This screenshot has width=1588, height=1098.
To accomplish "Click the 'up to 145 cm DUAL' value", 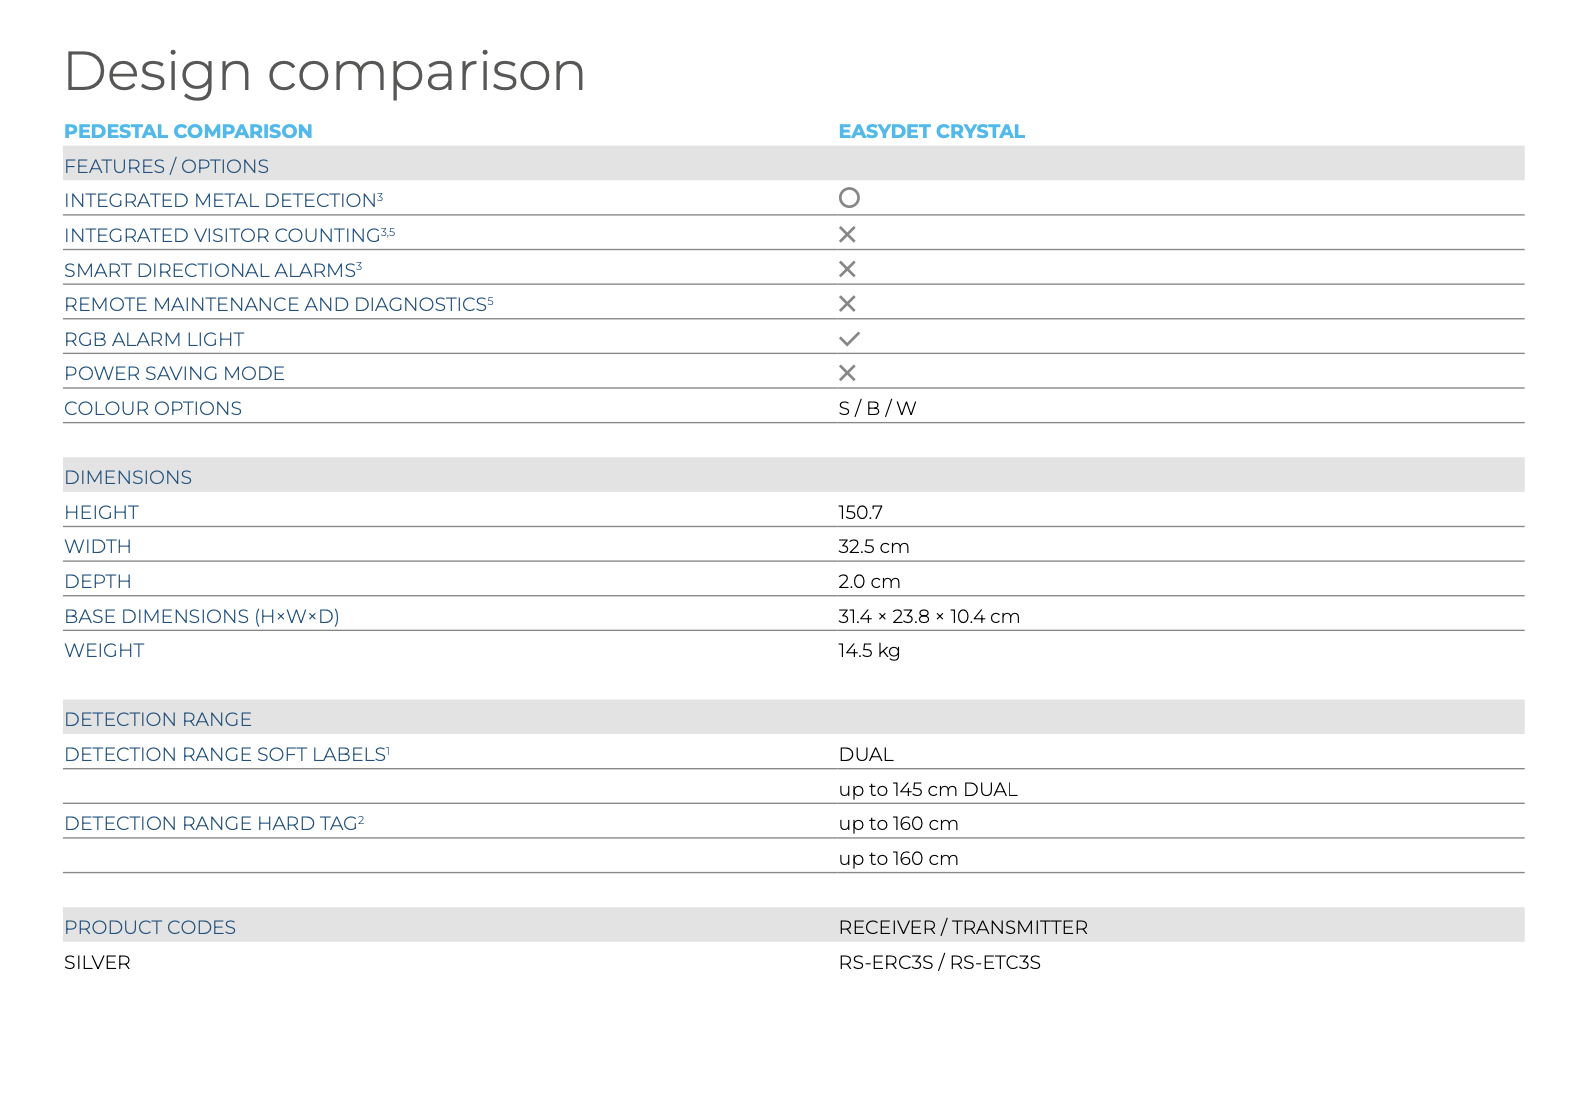I will point(928,789).
